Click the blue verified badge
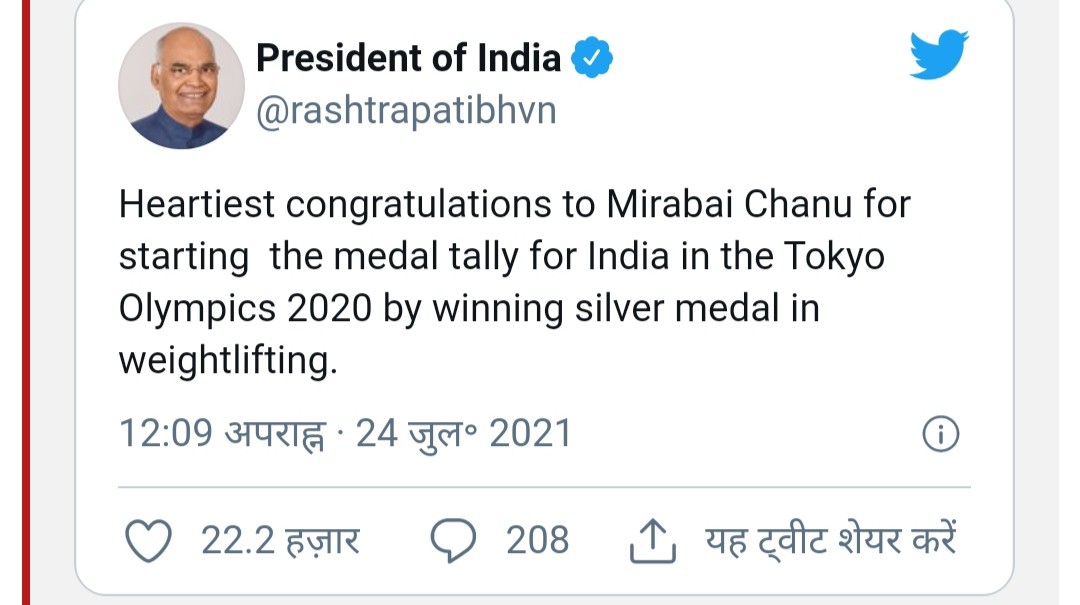The height and width of the screenshot is (605, 1080). 592,59
